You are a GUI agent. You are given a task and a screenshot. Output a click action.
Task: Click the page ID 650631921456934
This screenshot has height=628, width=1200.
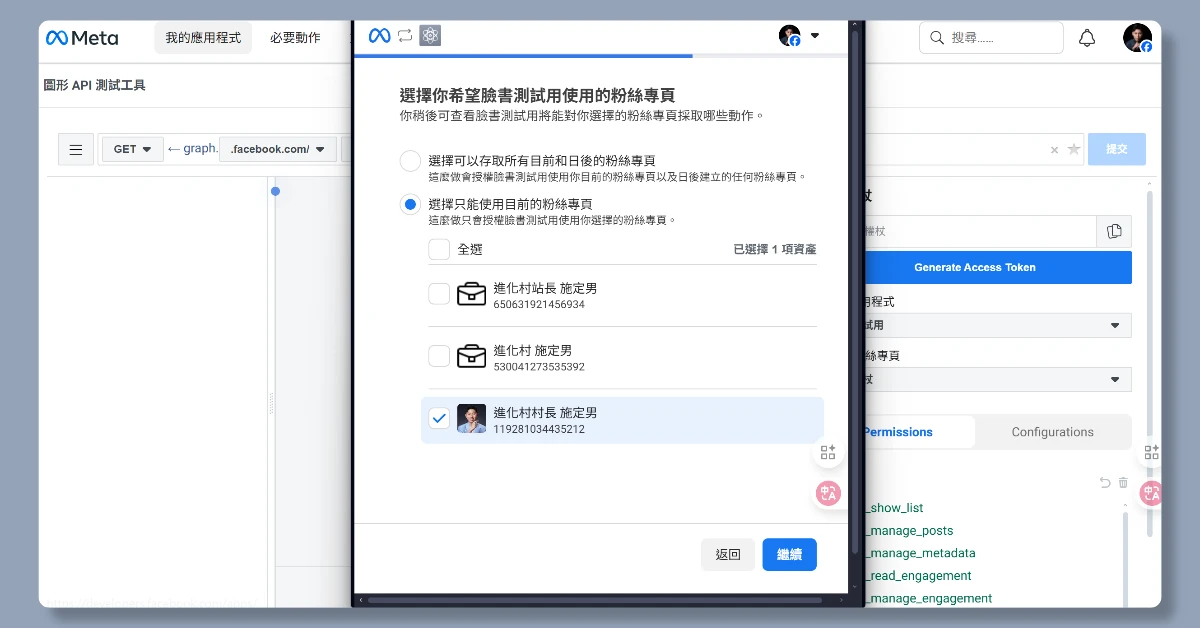(x=539, y=304)
